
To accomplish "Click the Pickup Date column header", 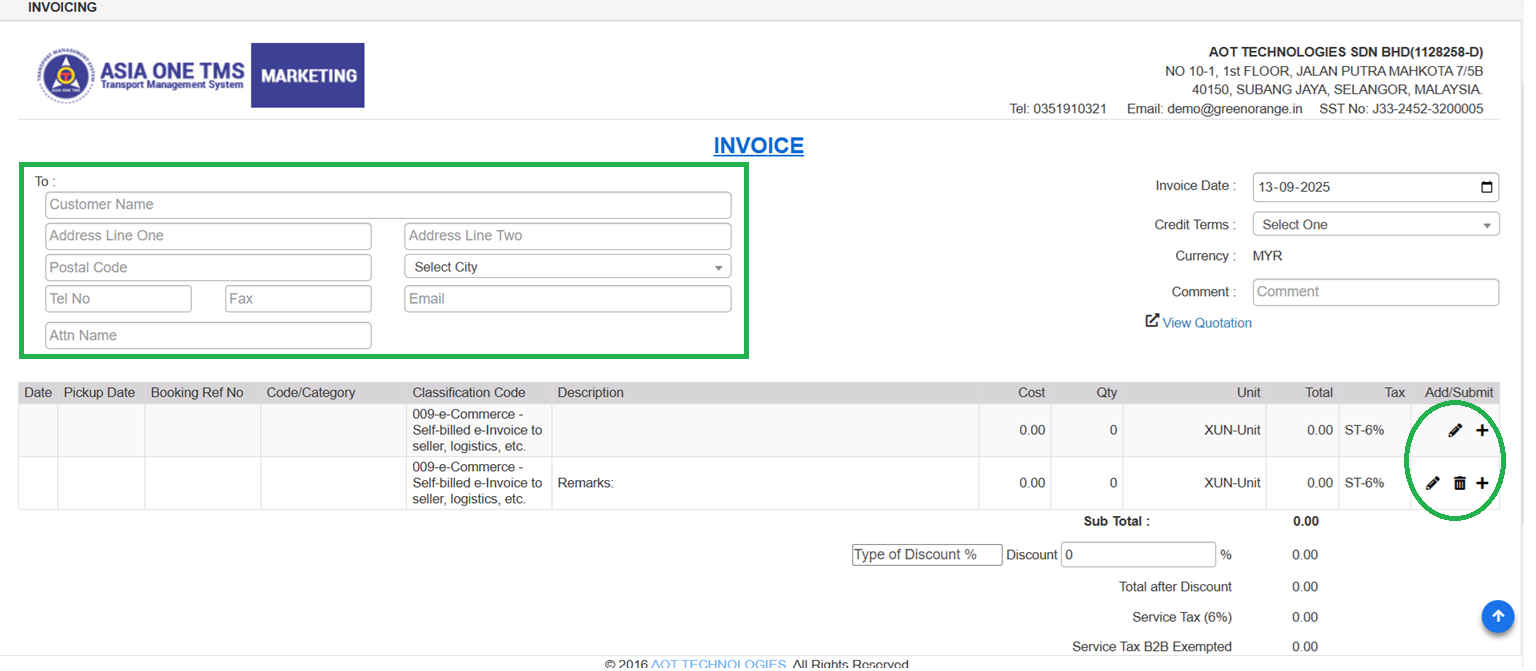I will (99, 393).
